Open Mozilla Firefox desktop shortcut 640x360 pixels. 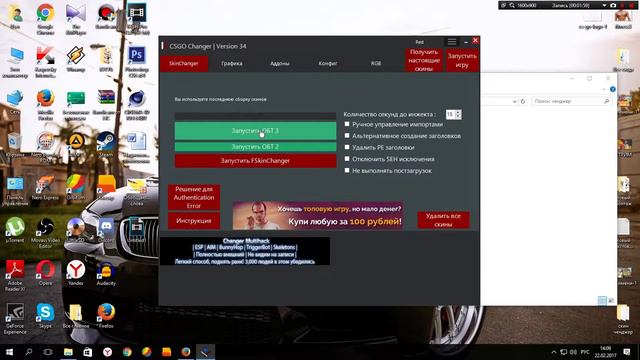tap(45, 105)
